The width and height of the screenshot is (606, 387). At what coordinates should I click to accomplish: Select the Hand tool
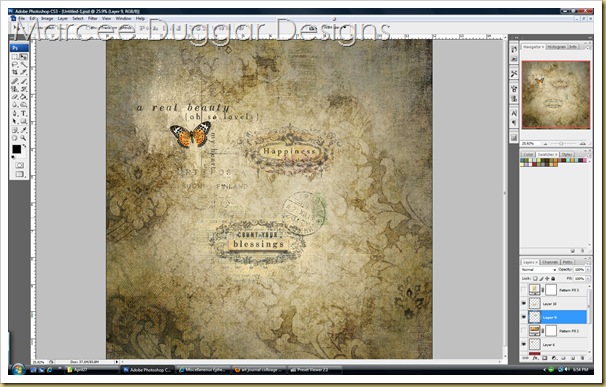point(15,138)
